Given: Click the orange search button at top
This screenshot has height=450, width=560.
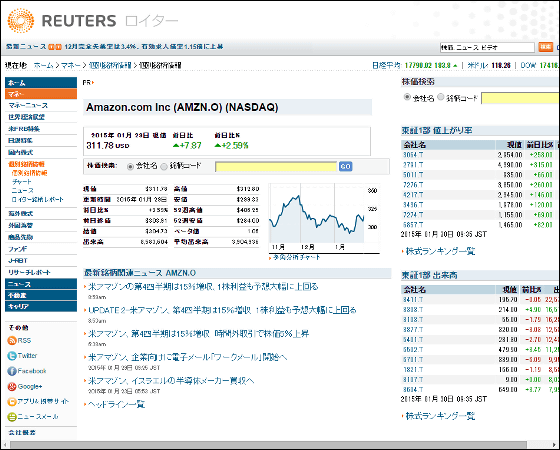Looking at the screenshot, I should pyautogui.click(x=545, y=47).
